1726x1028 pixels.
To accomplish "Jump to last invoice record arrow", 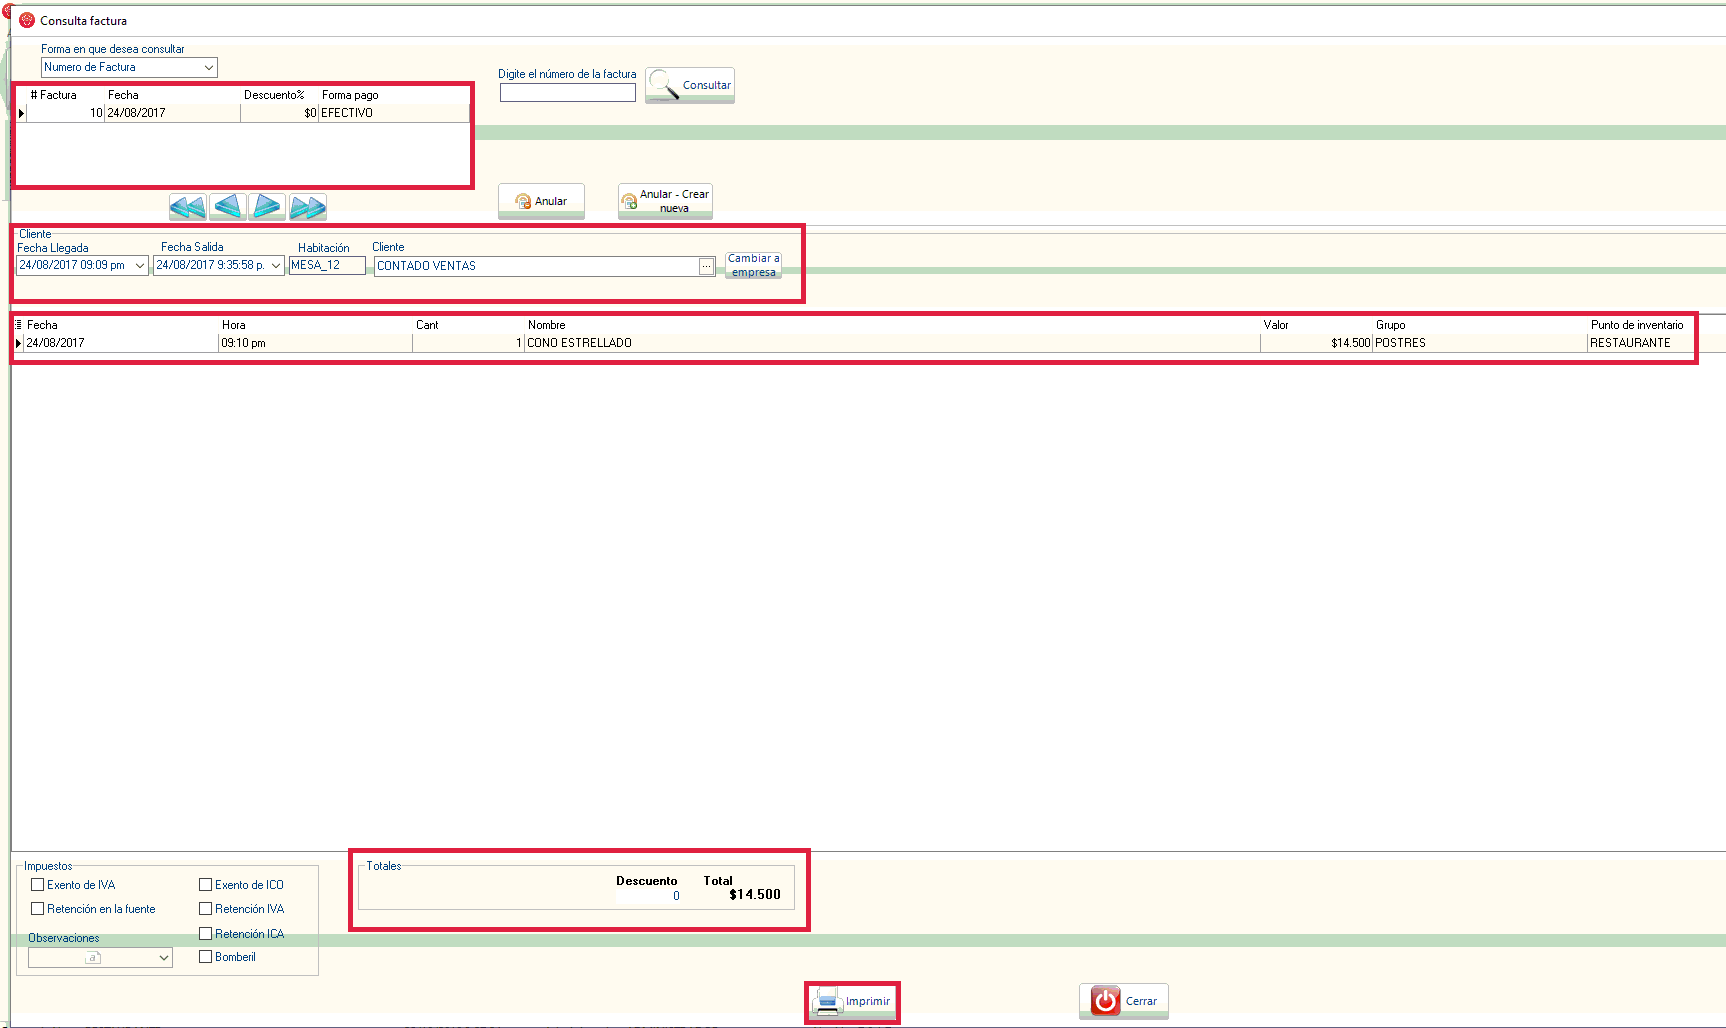I will click(x=308, y=207).
